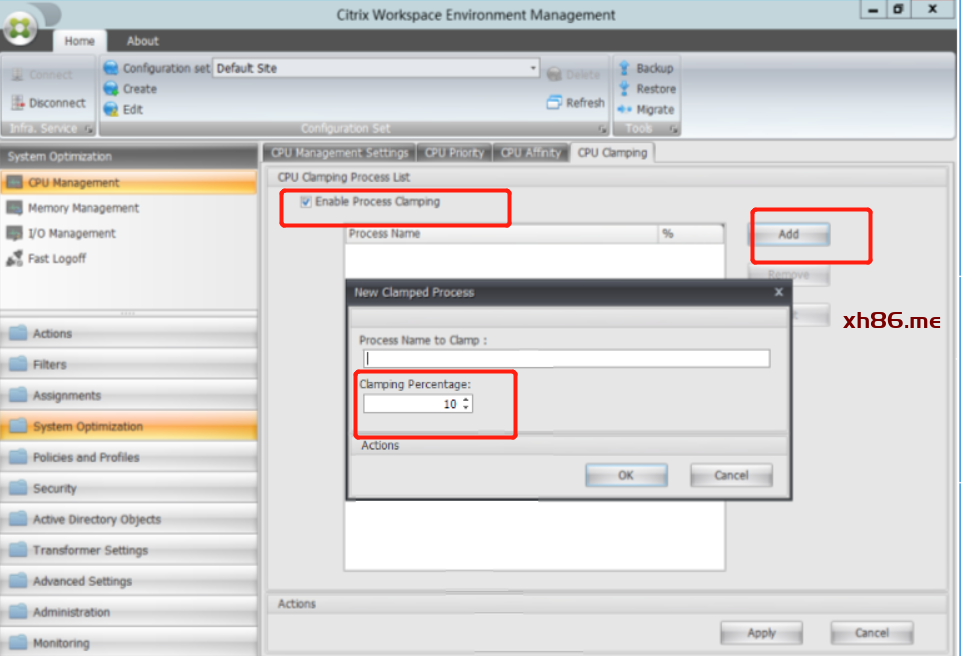971x656 pixels.
Task: Click the Create configuration set icon
Action: tap(111, 89)
